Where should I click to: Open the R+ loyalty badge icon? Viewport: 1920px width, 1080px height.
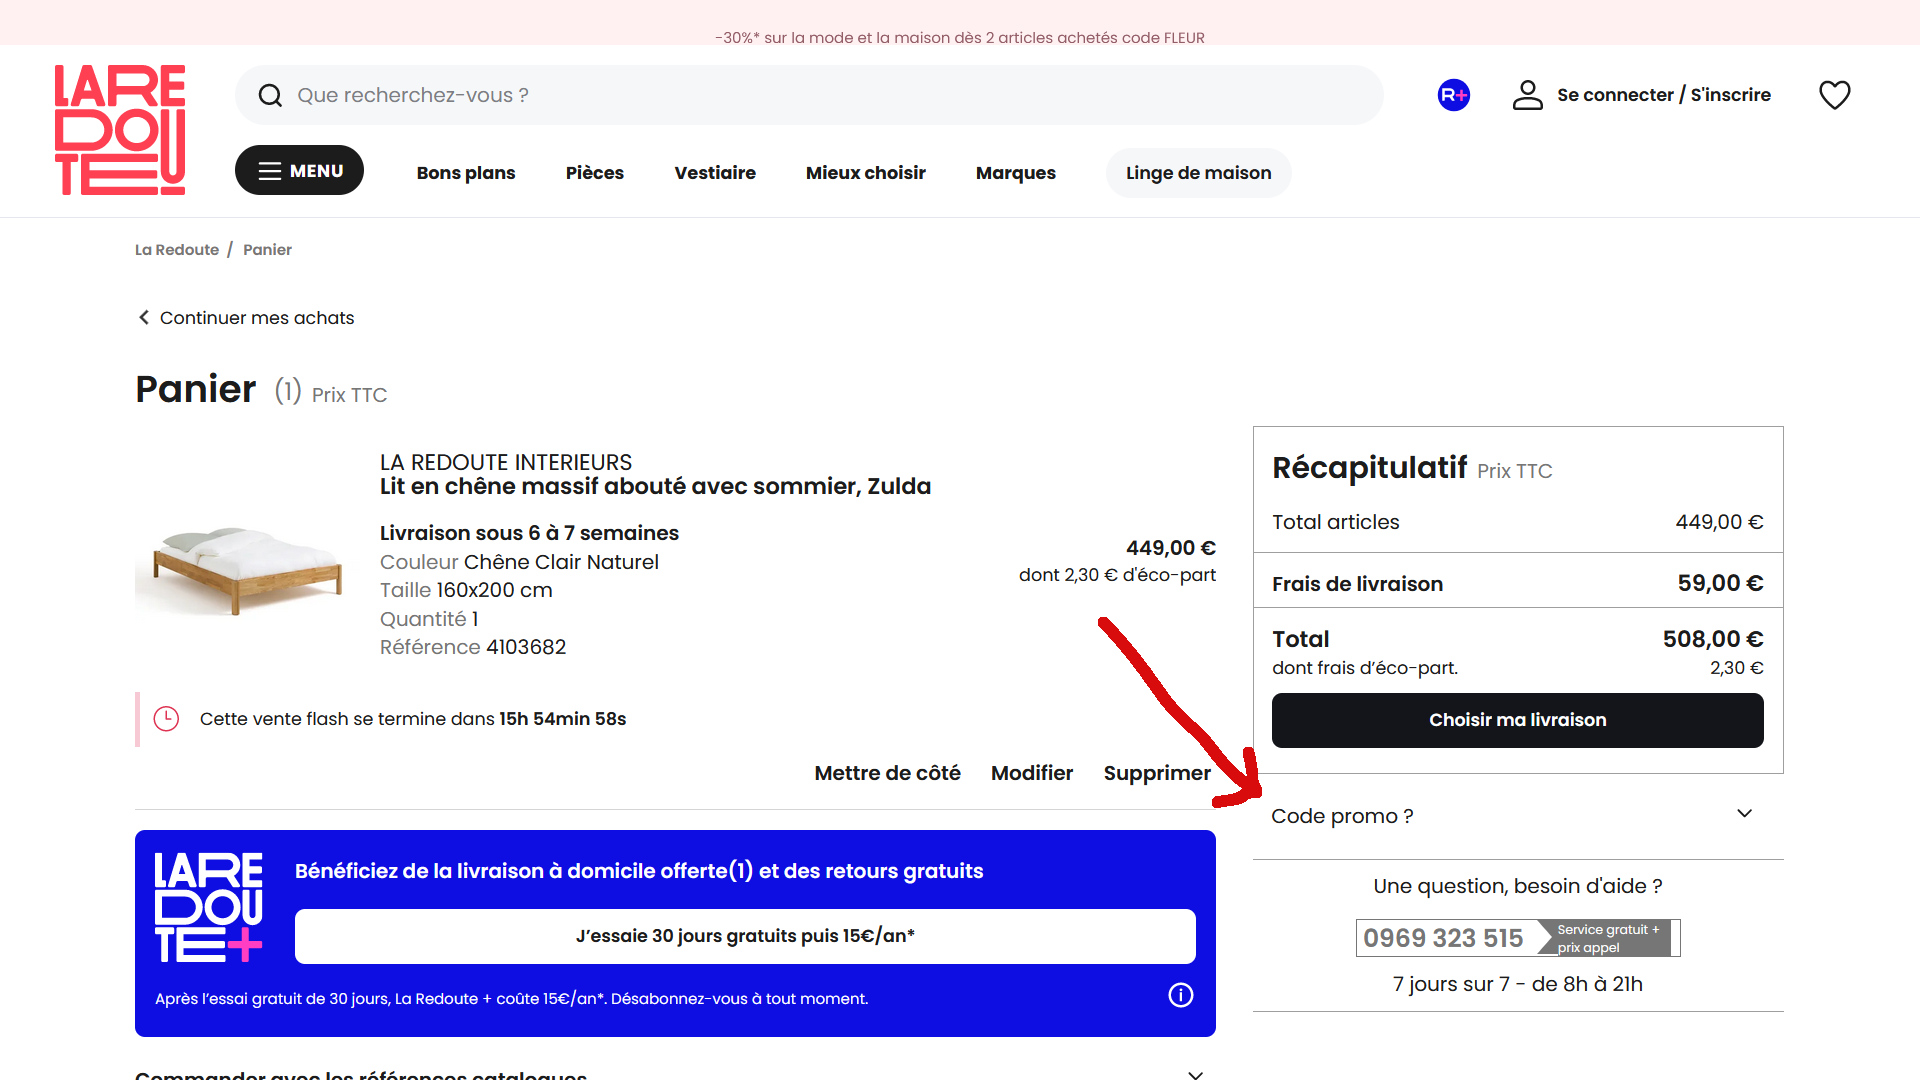[x=1453, y=95]
